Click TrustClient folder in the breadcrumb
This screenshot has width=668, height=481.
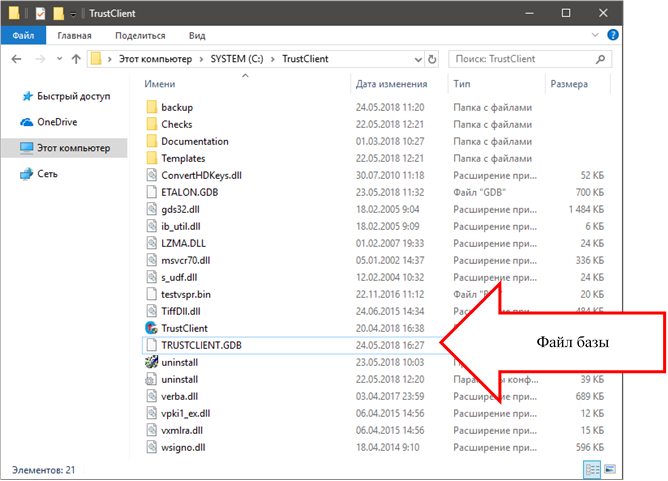click(x=305, y=59)
